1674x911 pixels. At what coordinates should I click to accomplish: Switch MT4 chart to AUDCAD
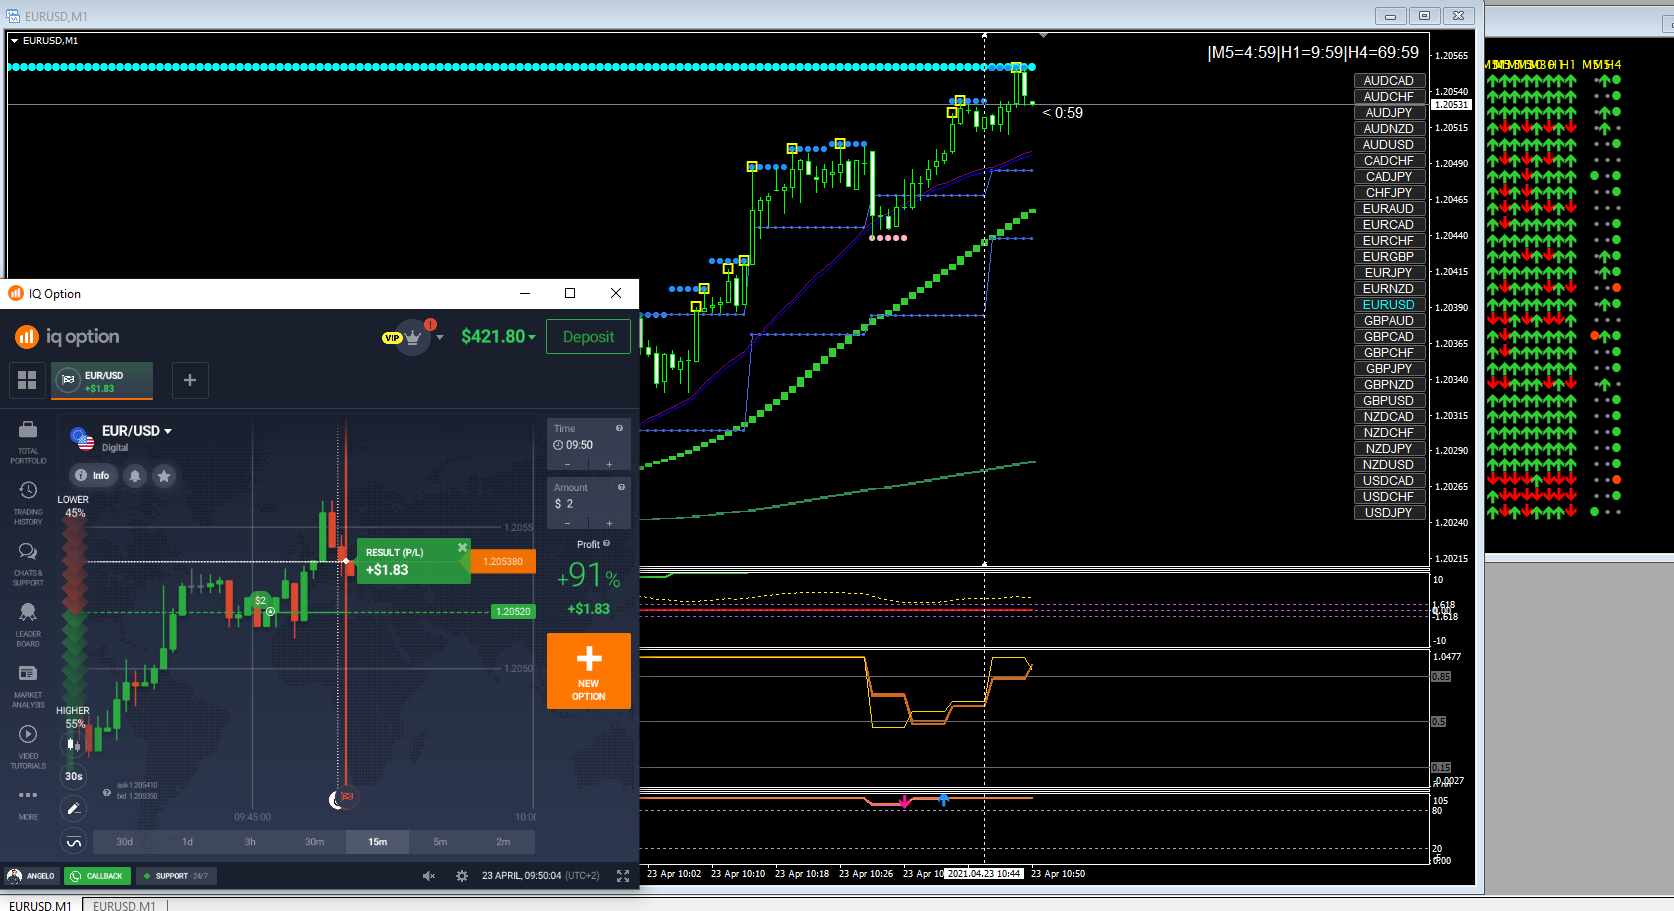[1389, 81]
